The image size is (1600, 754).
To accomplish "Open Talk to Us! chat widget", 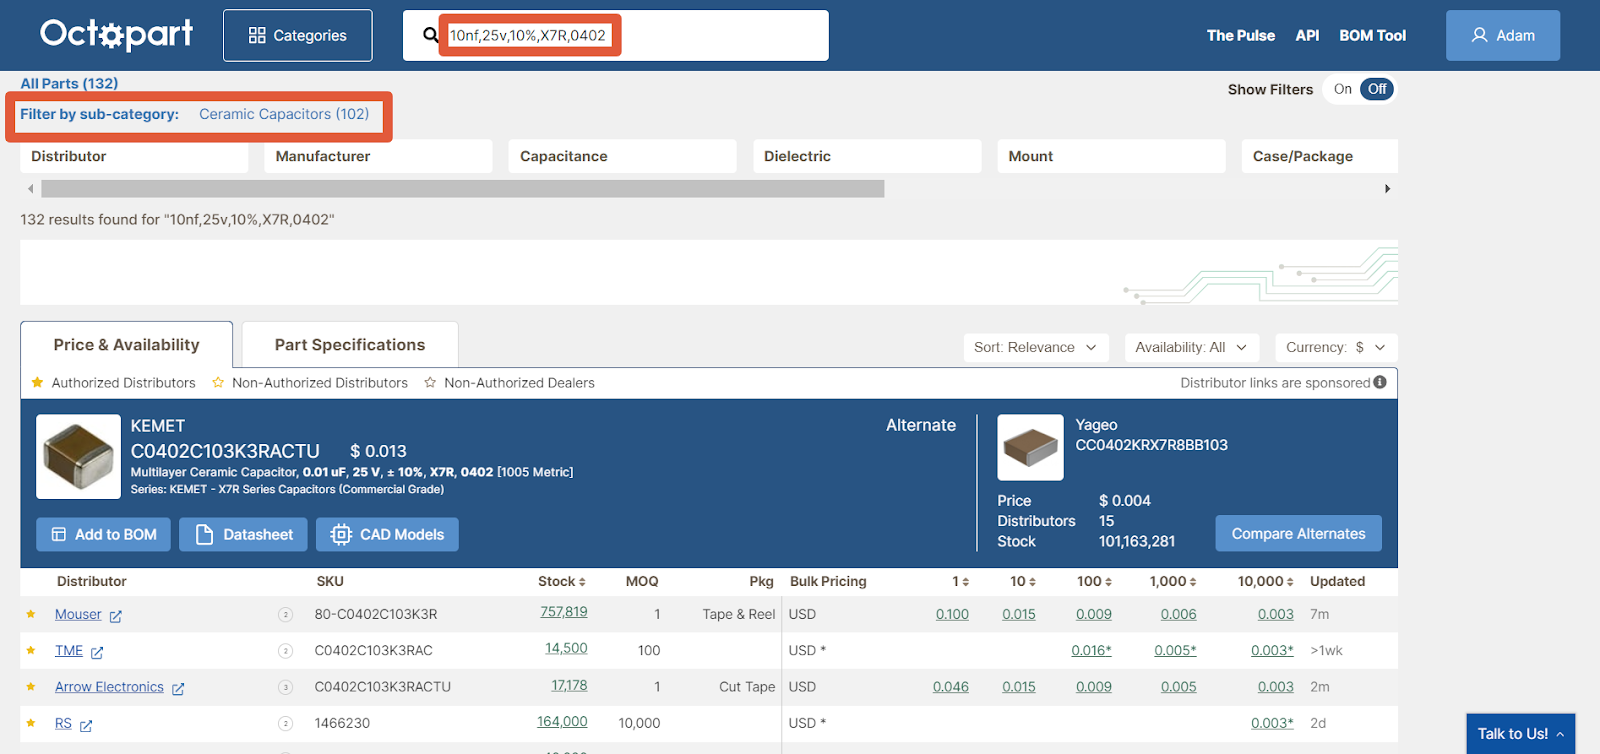I will click(x=1520, y=733).
